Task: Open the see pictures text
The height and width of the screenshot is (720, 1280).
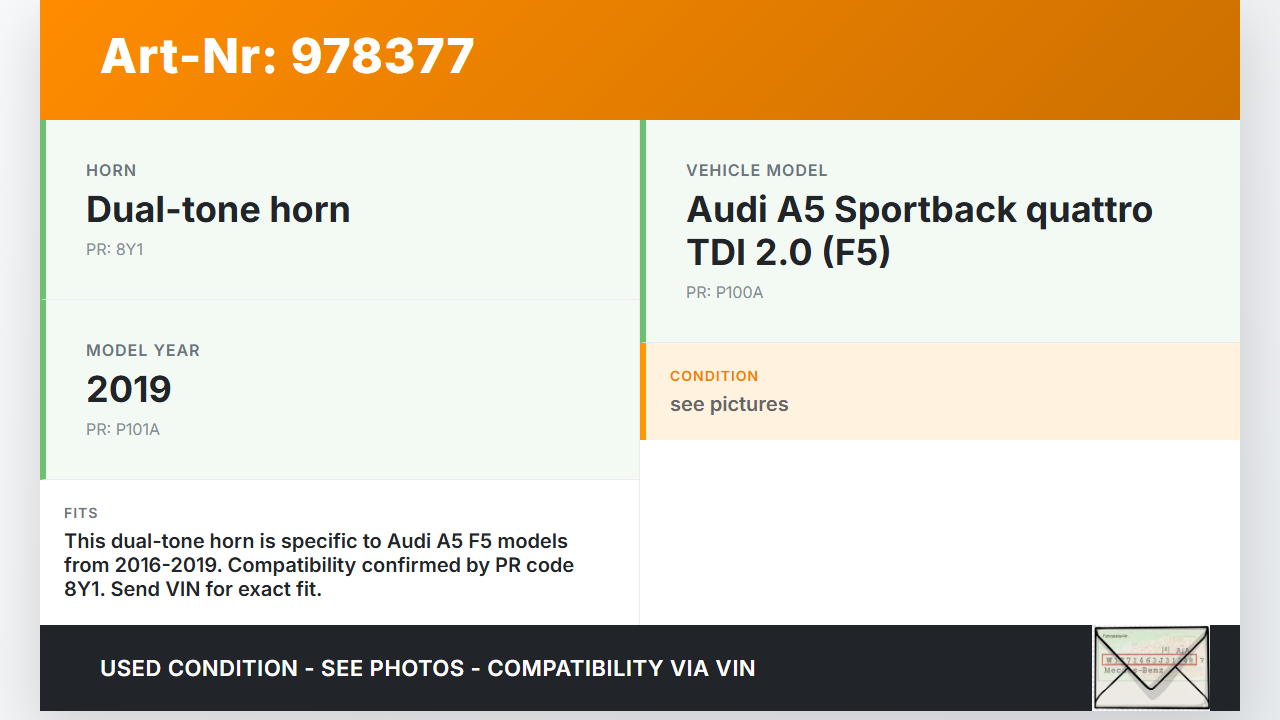Action: coord(729,404)
